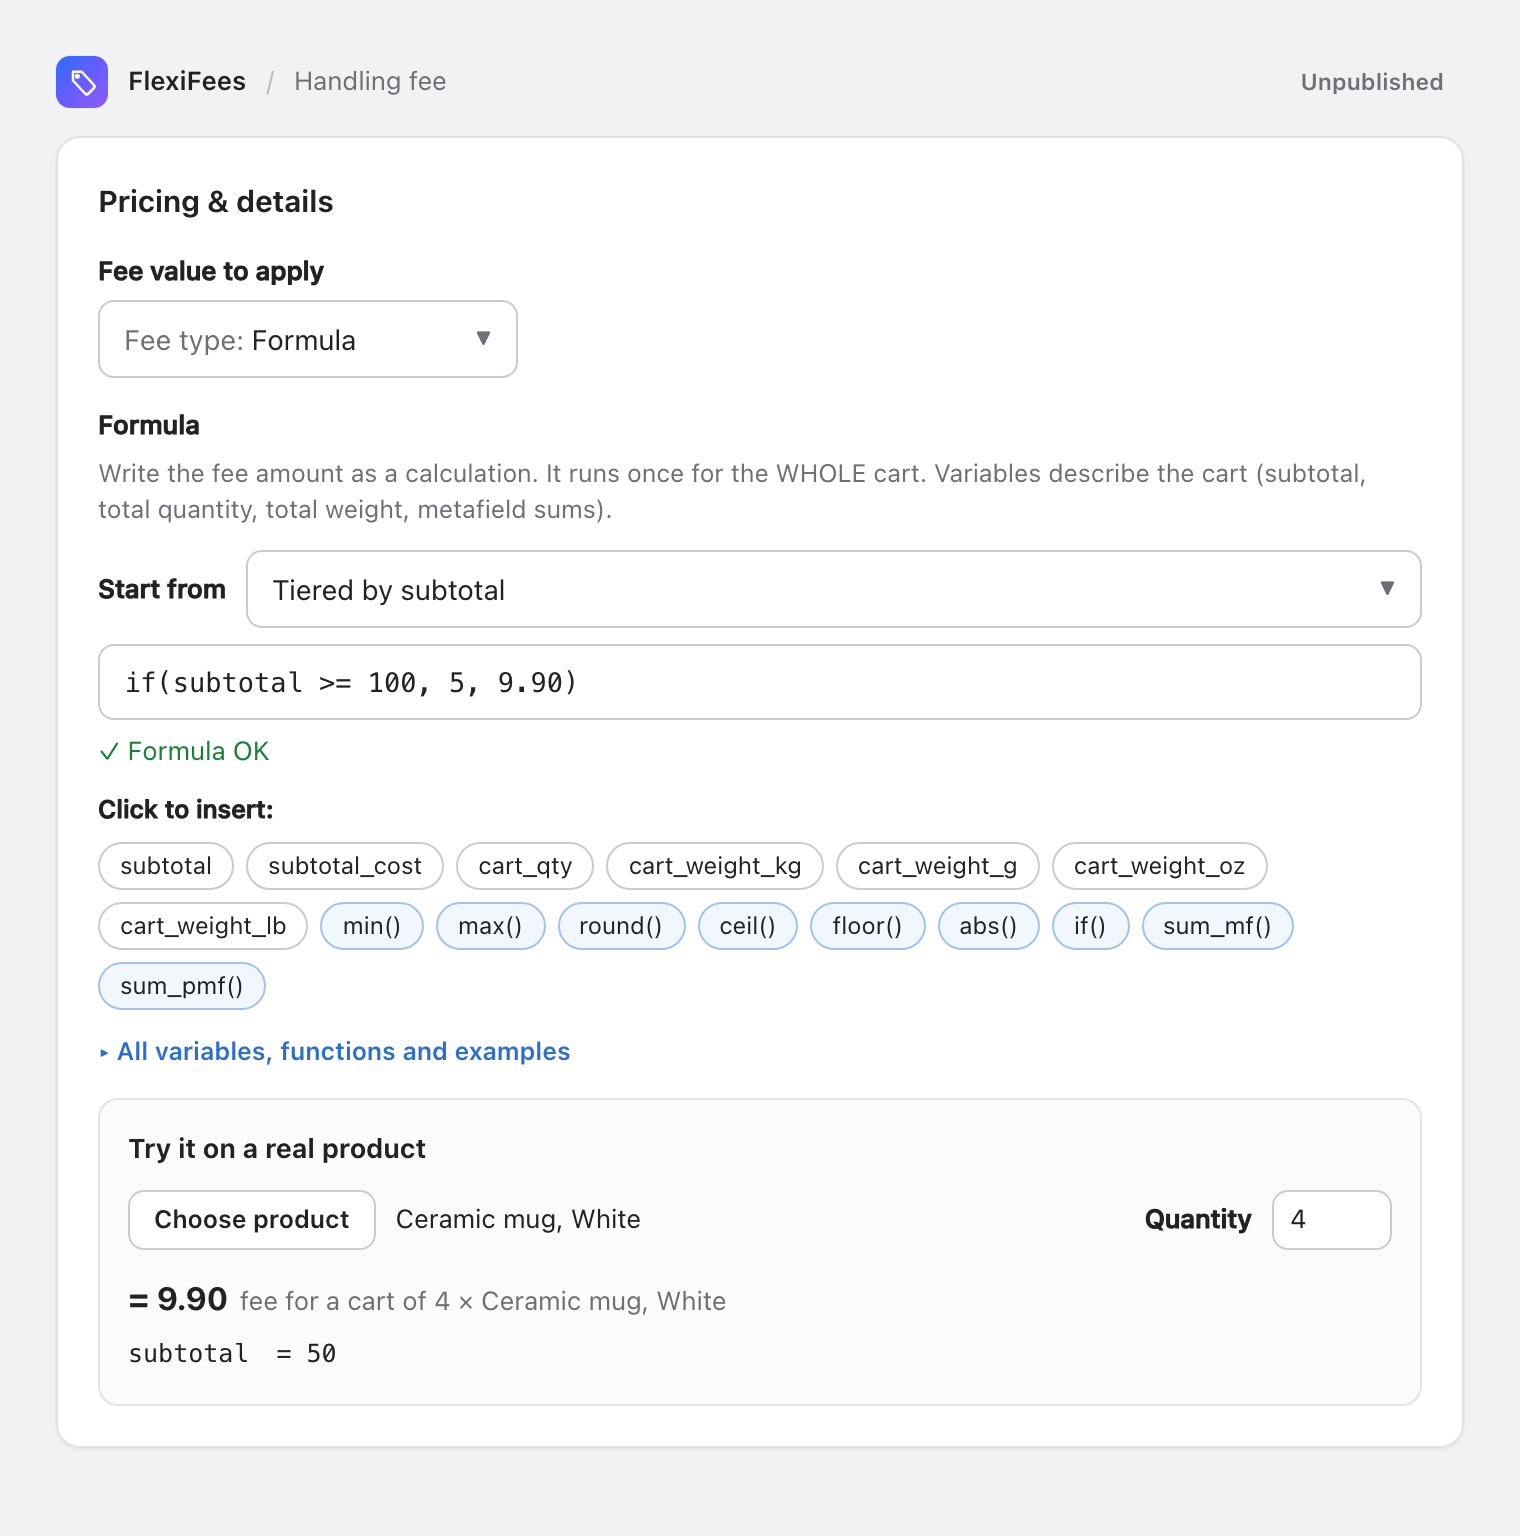Insert the subtotal_cost variable chip
1520x1536 pixels.
tap(345, 866)
